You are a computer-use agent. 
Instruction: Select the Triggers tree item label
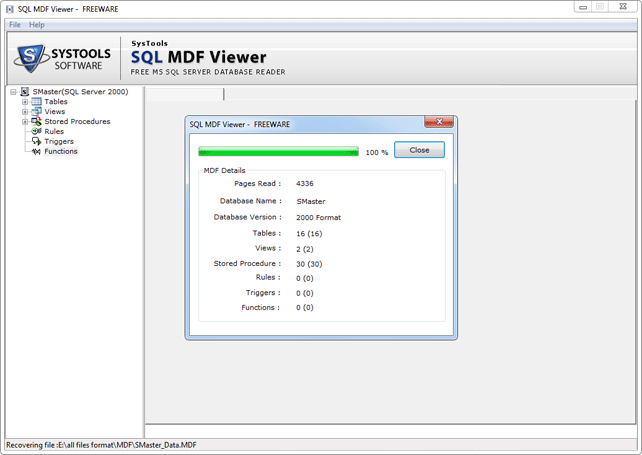(59, 141)
